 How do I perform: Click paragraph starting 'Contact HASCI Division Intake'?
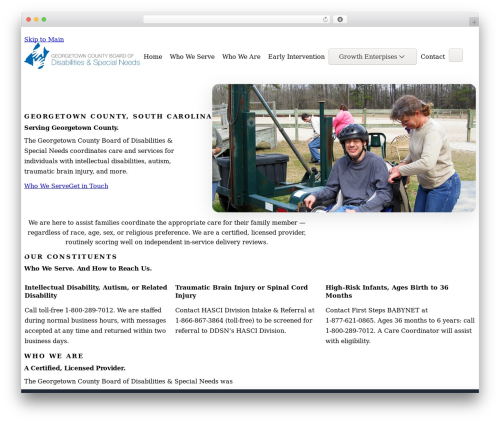click(x=245, y=320)
